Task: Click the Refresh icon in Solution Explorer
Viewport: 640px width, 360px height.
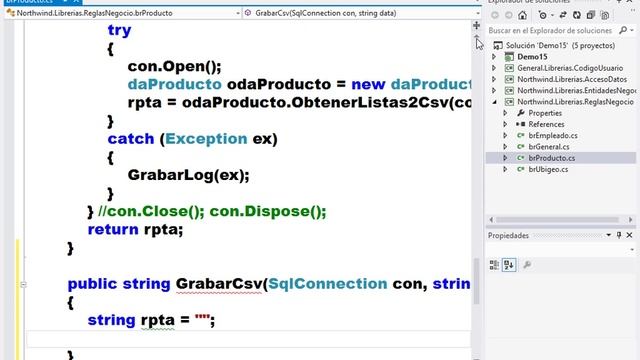Action: pyautogui.click(x=577, y=16)
